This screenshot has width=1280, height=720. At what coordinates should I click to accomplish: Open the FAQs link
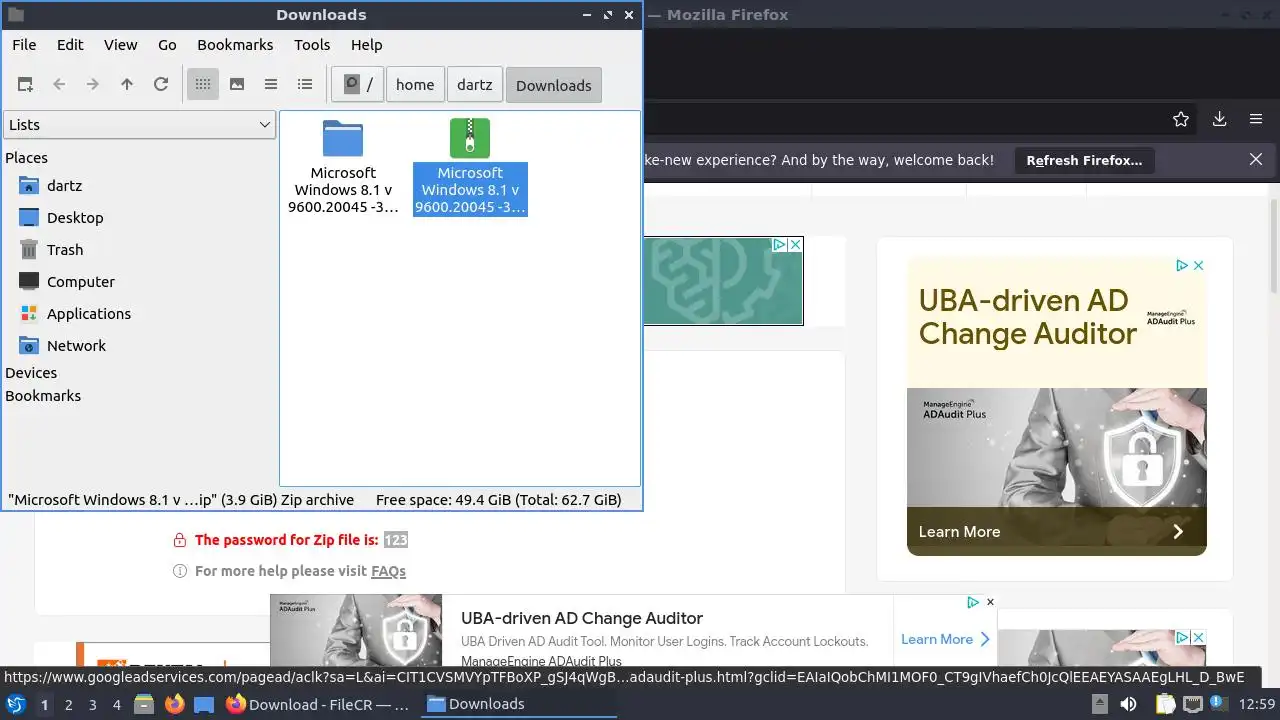(388, 572)
